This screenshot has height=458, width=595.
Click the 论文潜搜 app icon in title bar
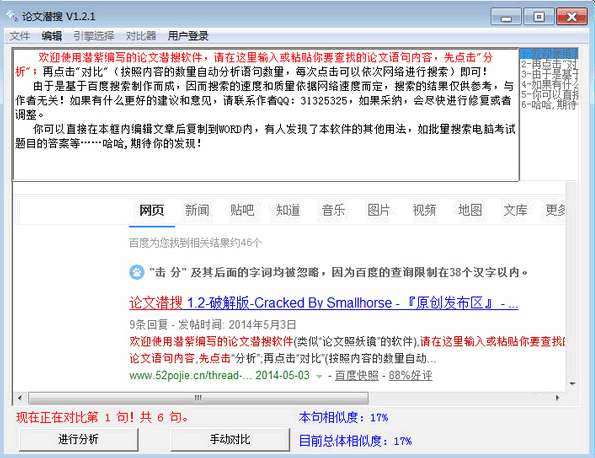pyautogui.click(x=11, y=16)
